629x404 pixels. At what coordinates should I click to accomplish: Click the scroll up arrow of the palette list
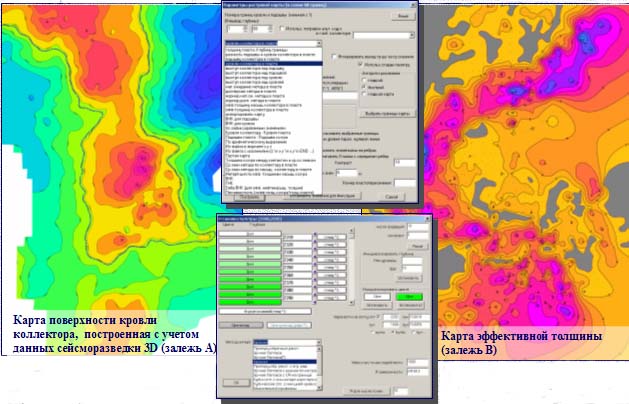tap(351, 231)
